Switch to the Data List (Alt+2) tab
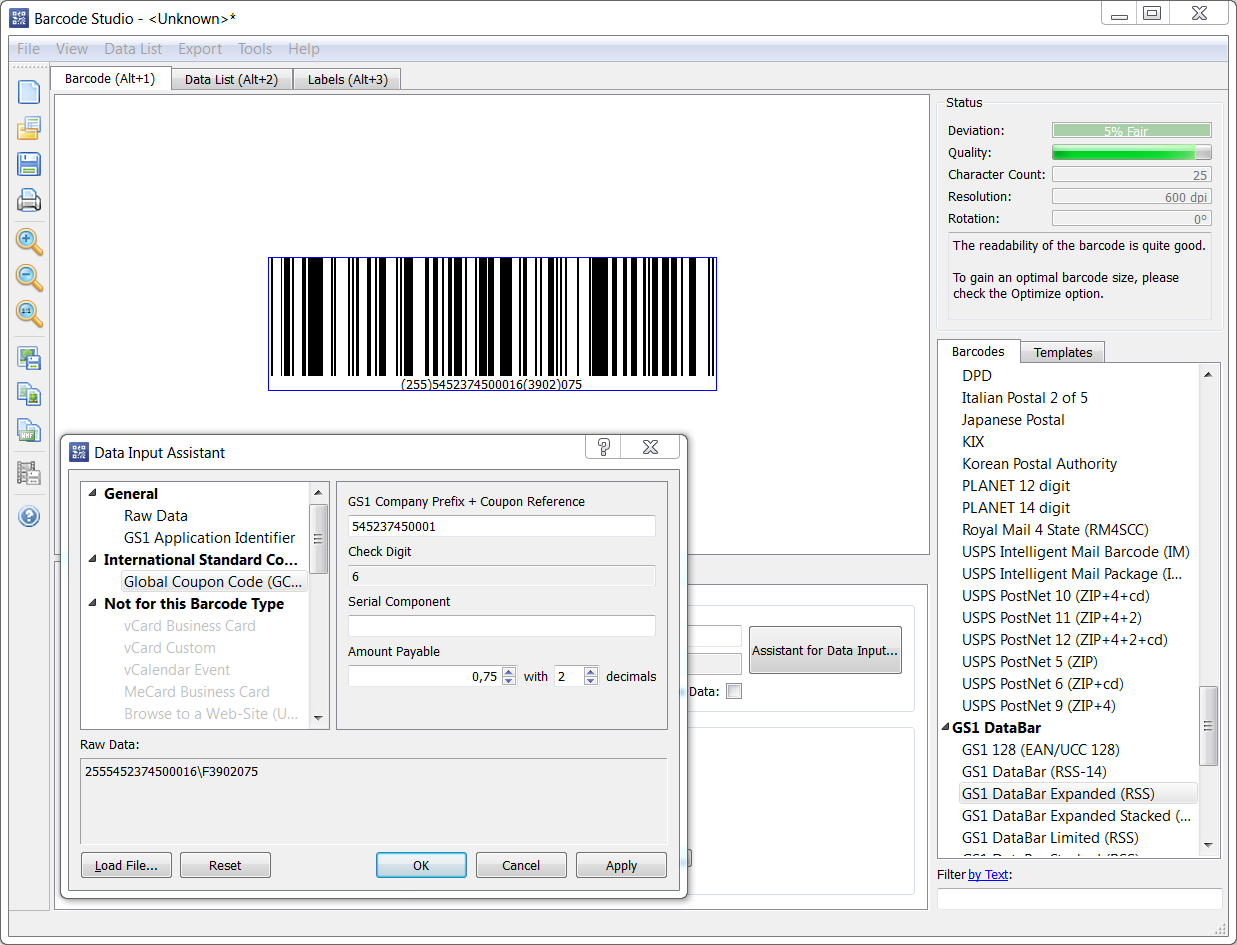Viewport: 1237px width, 945px height. pyautogui.click(x=232, y=79)
